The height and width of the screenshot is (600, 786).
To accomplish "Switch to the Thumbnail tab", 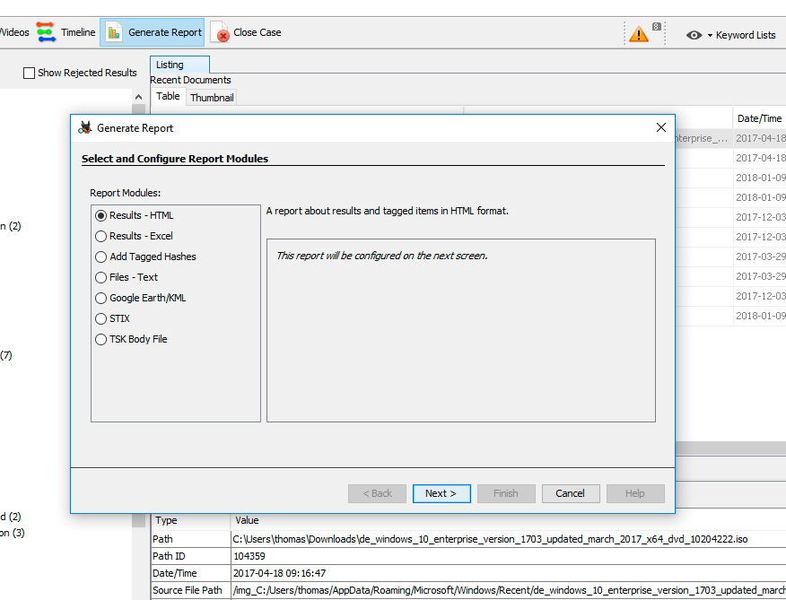I will tap(211, 97).
